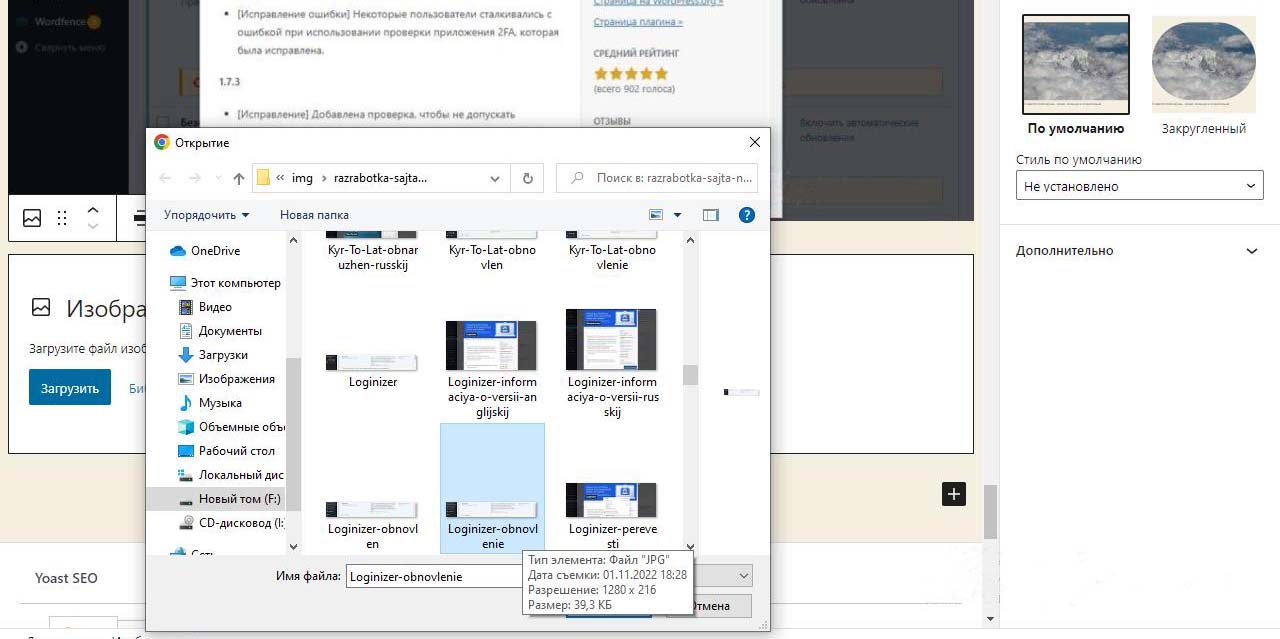Select the Закругленный image style

[x=1203, y=65]
